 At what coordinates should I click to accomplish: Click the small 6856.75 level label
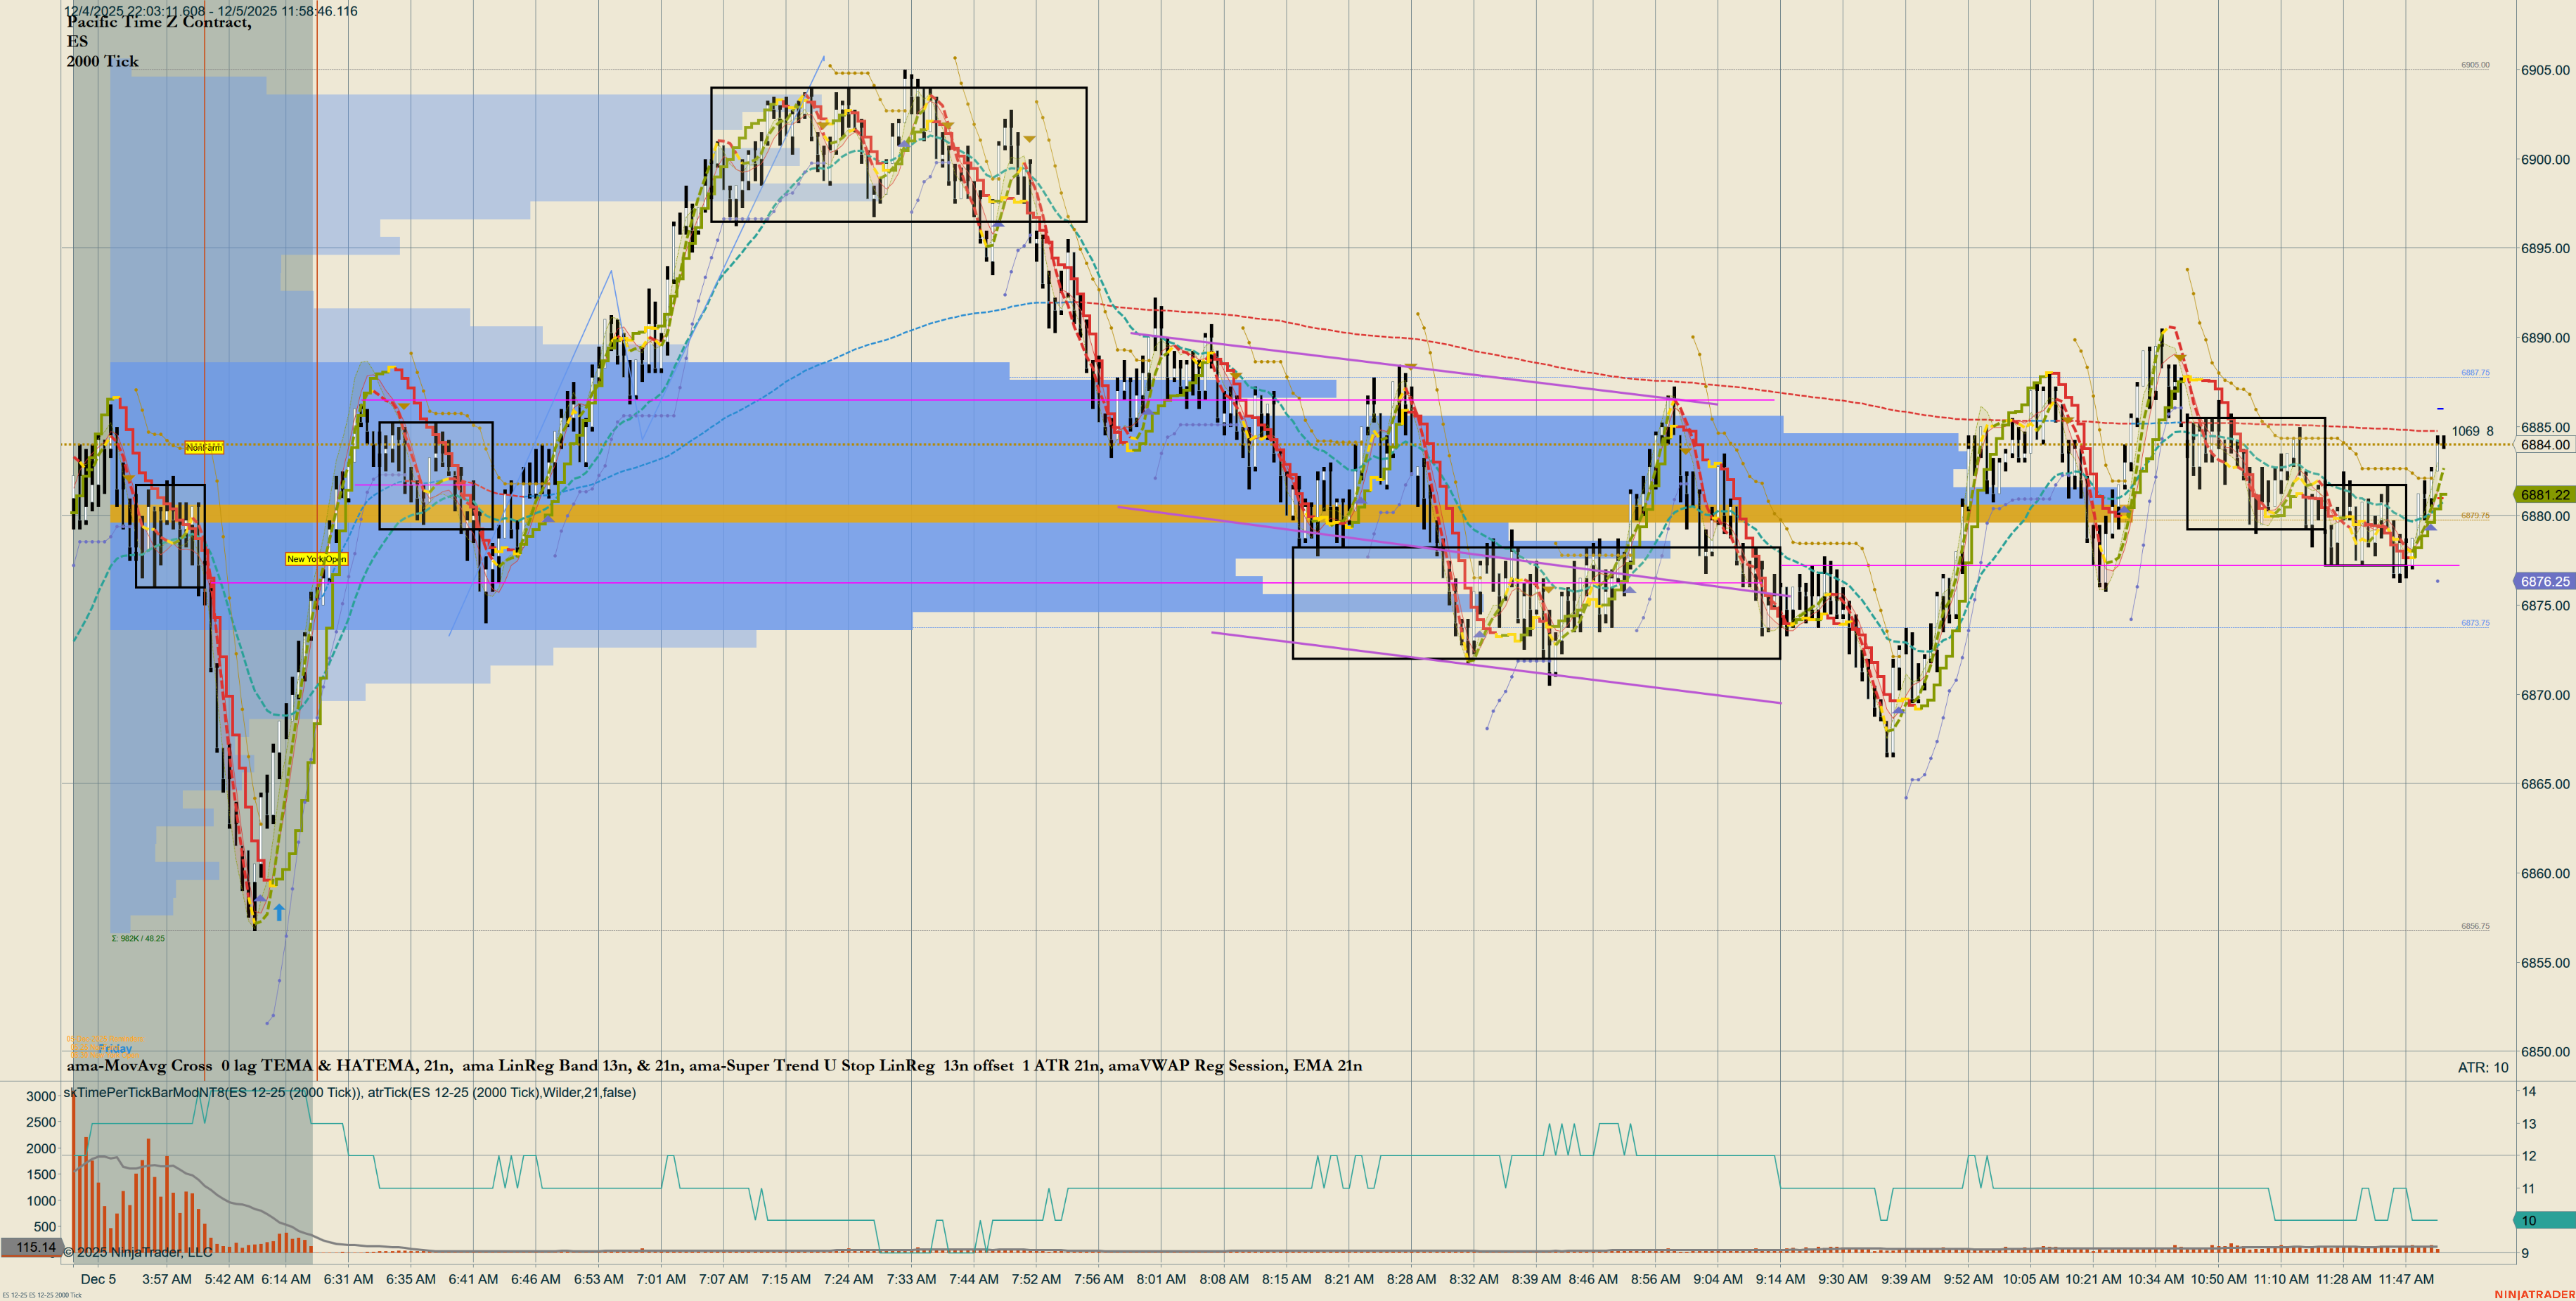tap(2475, 926)
